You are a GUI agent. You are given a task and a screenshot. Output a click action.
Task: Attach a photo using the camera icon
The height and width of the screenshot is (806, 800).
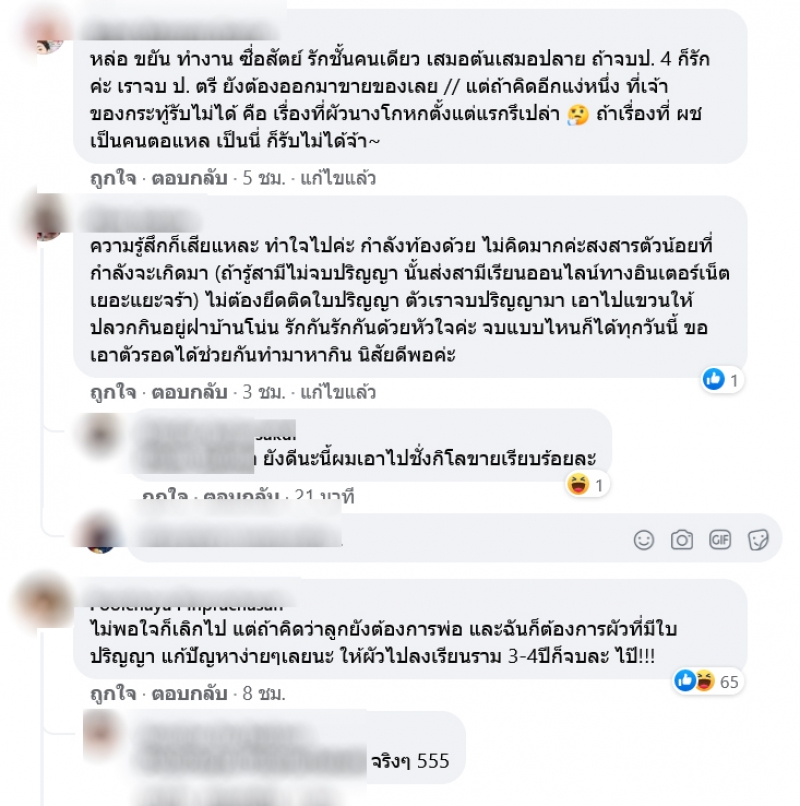(x=682, y=540)
